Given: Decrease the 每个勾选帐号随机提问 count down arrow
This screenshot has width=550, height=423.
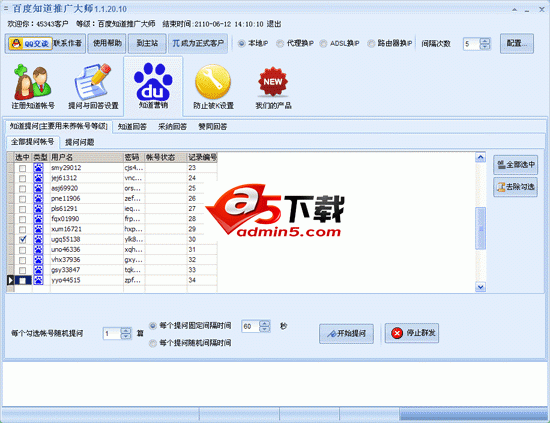Looking at the screenshot, I should coord(126,336).
